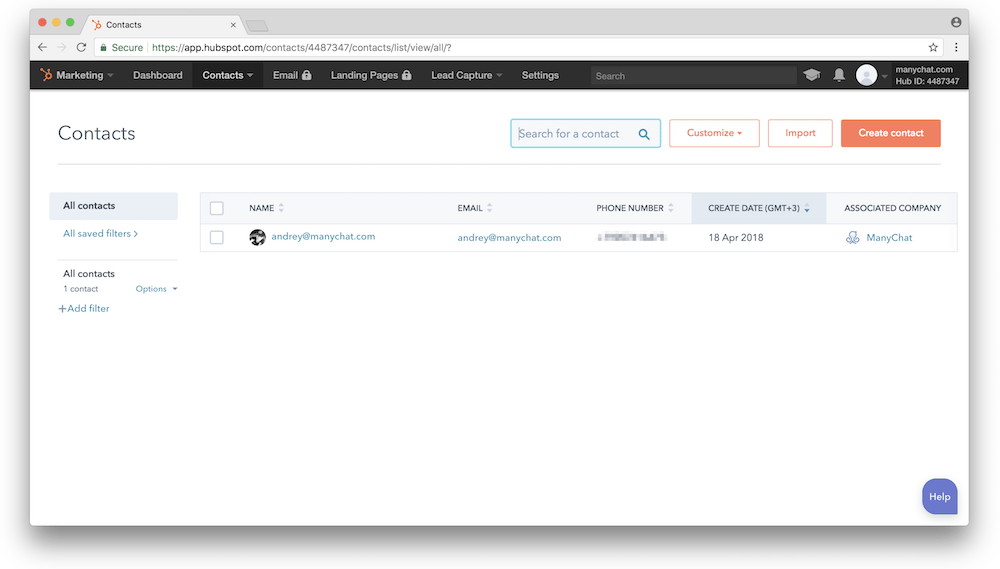Image resolution: width=1000 pixels, height=569 pixels.
Task: Focus the top navbar Search field
Action: [693, 76]
